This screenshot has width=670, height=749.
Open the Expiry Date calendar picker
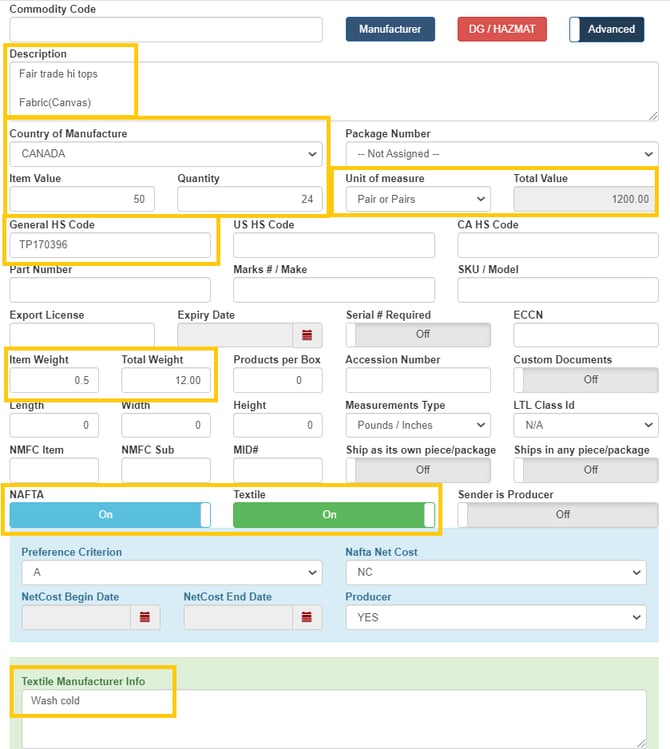pyautogui.click(x=307, y=335)
